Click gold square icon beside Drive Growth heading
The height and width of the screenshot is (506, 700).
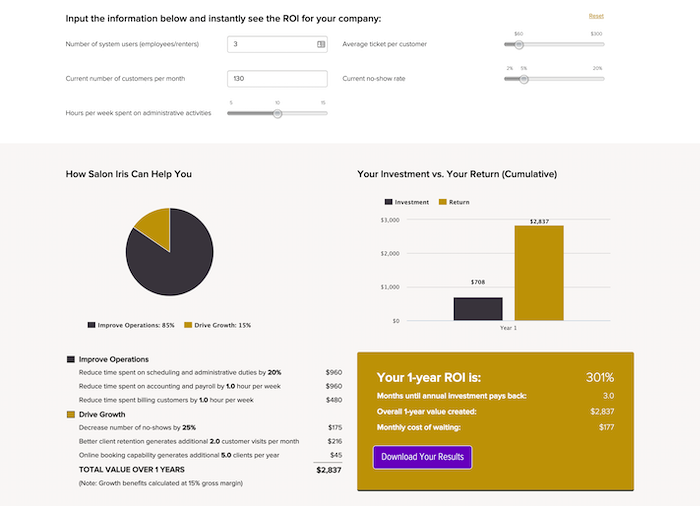click(71, 414)
